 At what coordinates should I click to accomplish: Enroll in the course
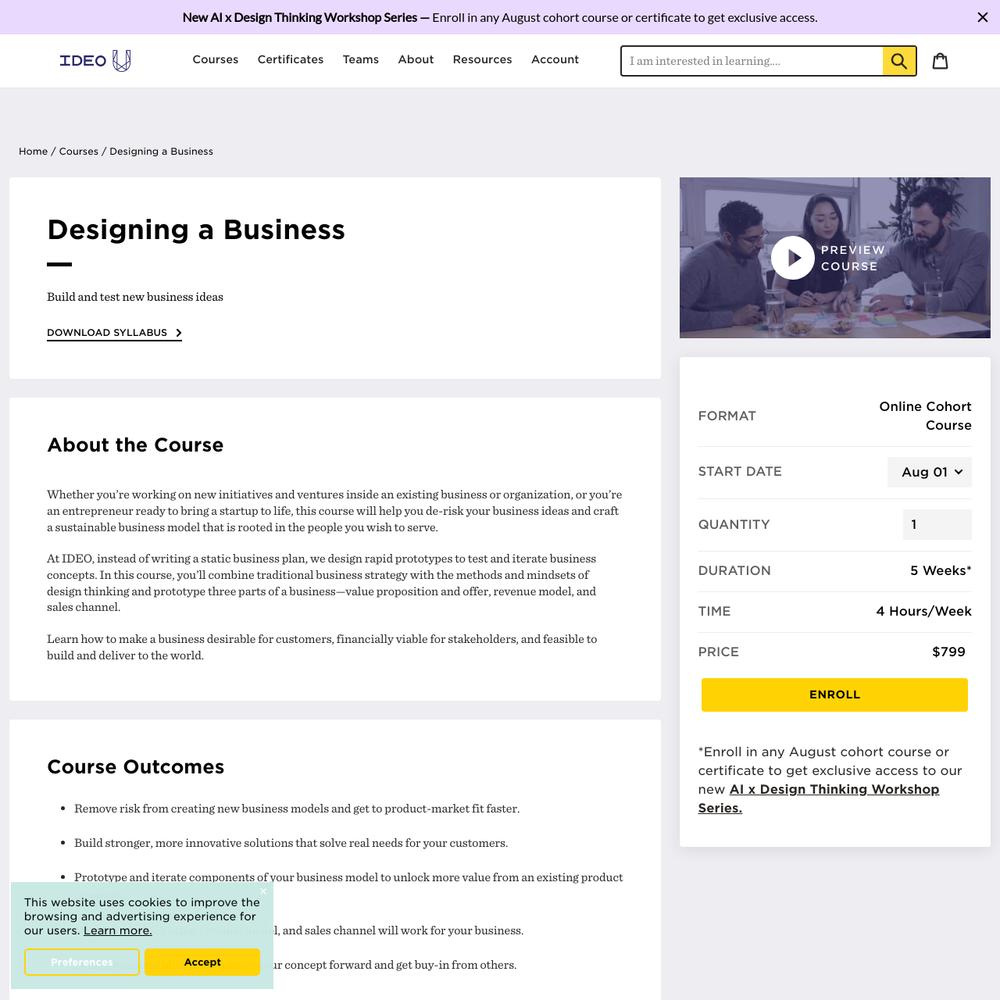[834, 695]
